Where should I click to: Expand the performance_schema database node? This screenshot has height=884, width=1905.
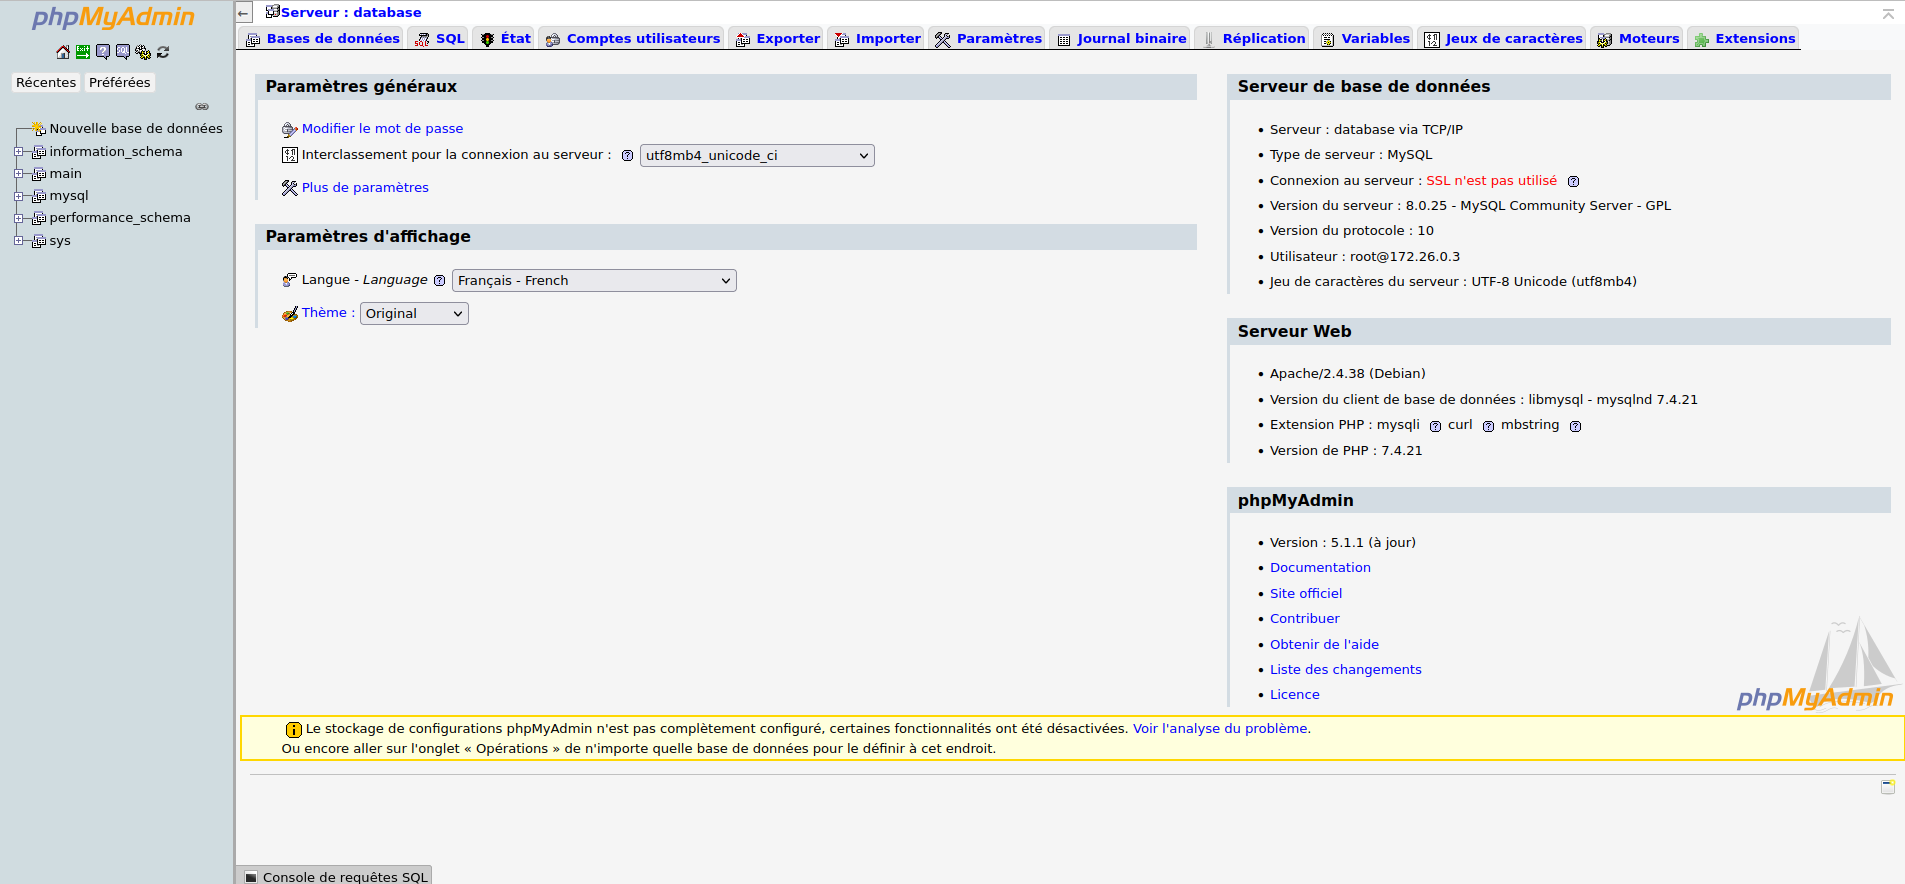tap(18, 218)
